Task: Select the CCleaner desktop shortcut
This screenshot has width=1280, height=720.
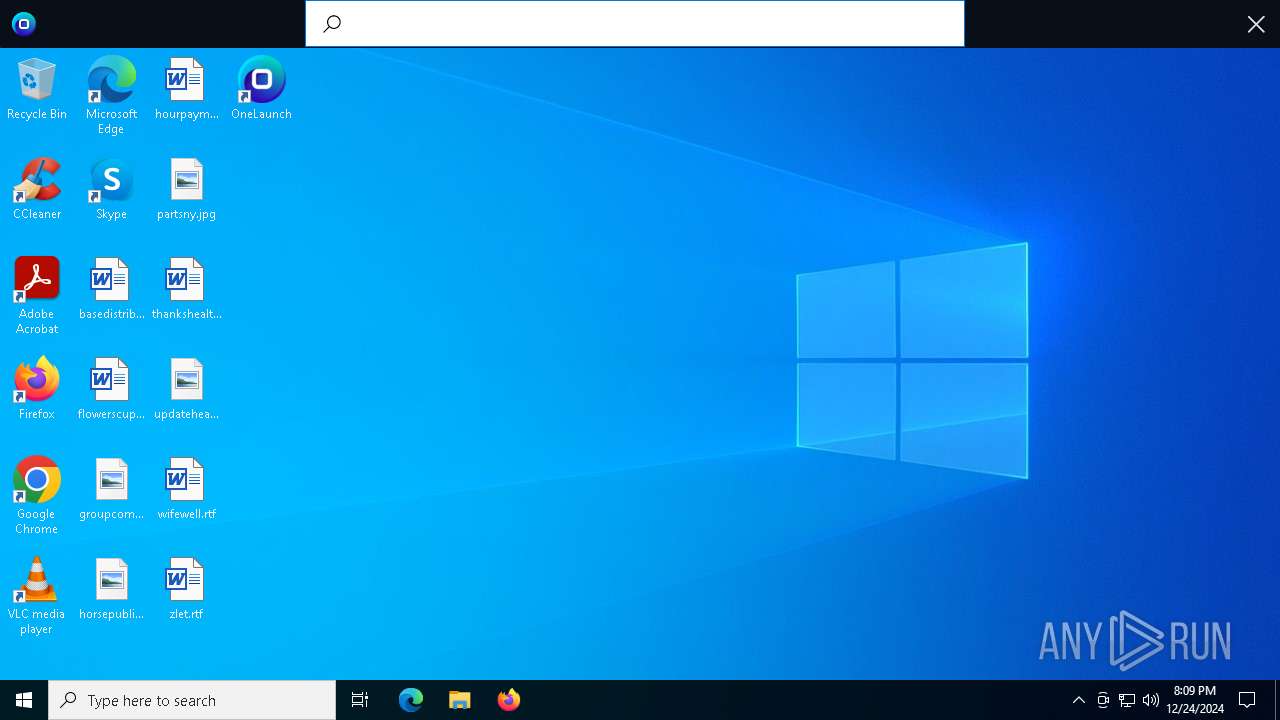Action: [37, 188]
